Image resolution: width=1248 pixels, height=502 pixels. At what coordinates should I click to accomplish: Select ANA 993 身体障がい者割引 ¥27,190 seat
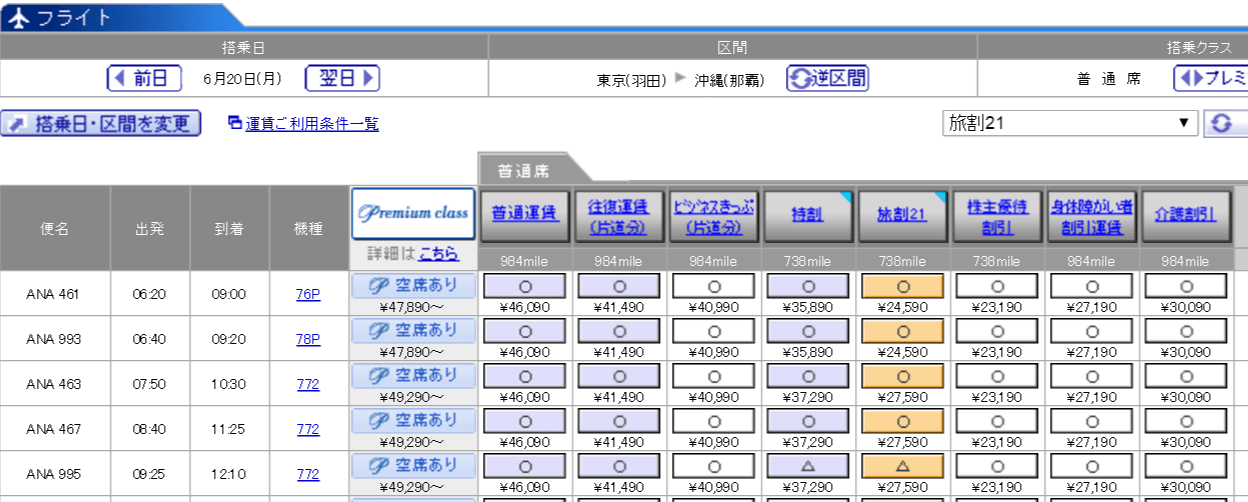pyautogui.click(x=1091, y=331)
